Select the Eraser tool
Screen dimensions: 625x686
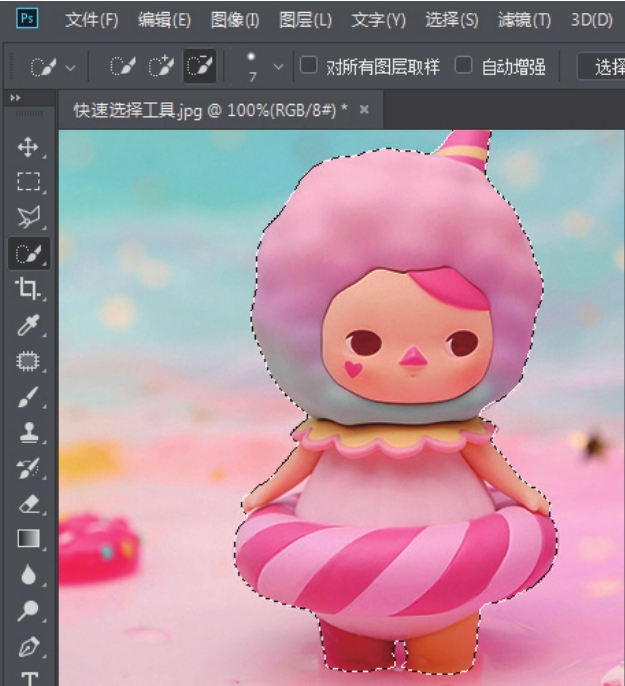coord(28,504)
